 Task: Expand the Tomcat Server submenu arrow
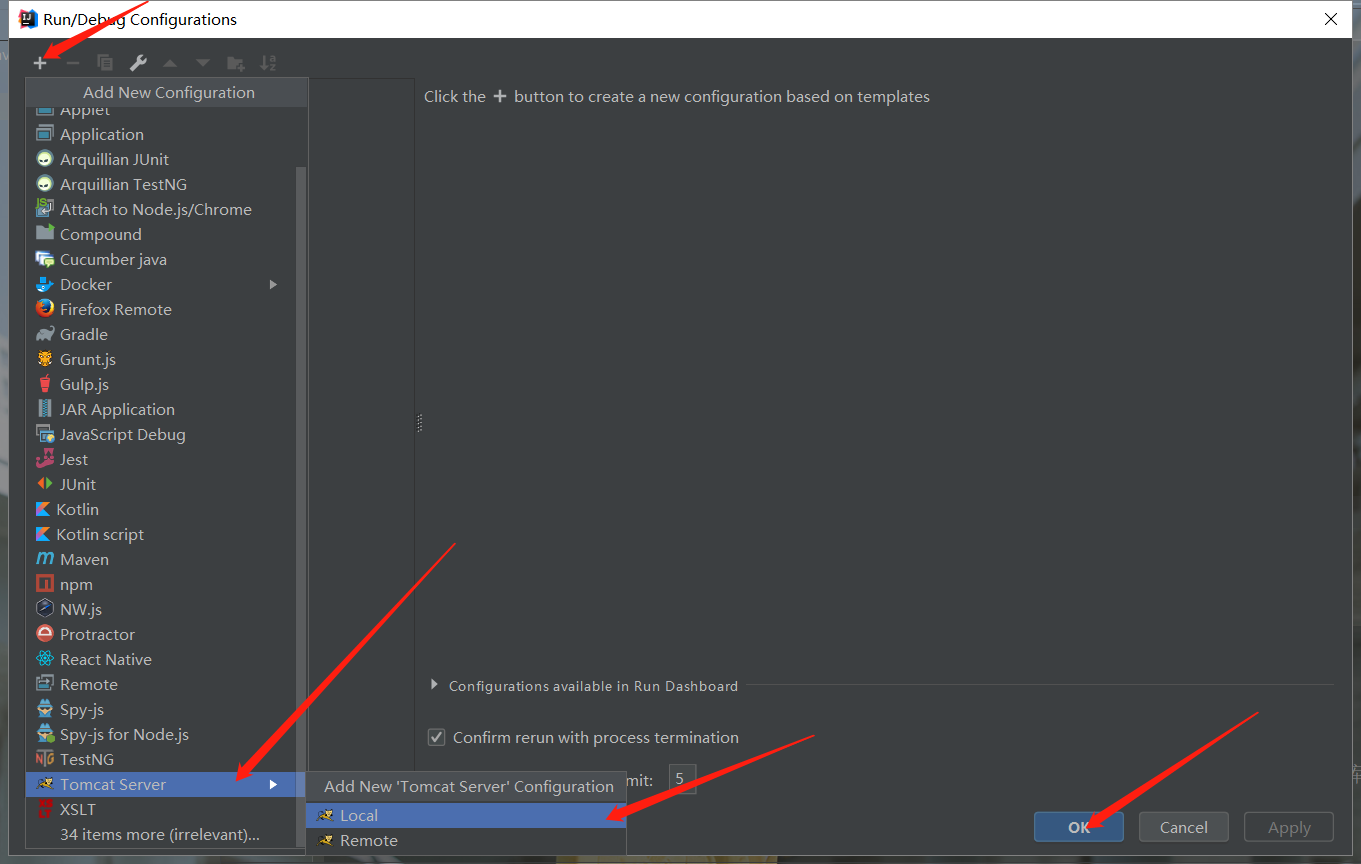[273, 784]
